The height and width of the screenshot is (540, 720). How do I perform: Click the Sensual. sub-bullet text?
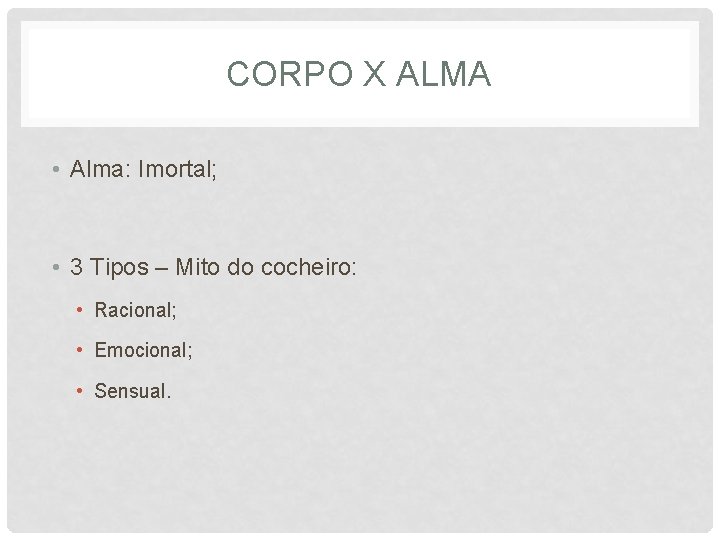(133, 391)
